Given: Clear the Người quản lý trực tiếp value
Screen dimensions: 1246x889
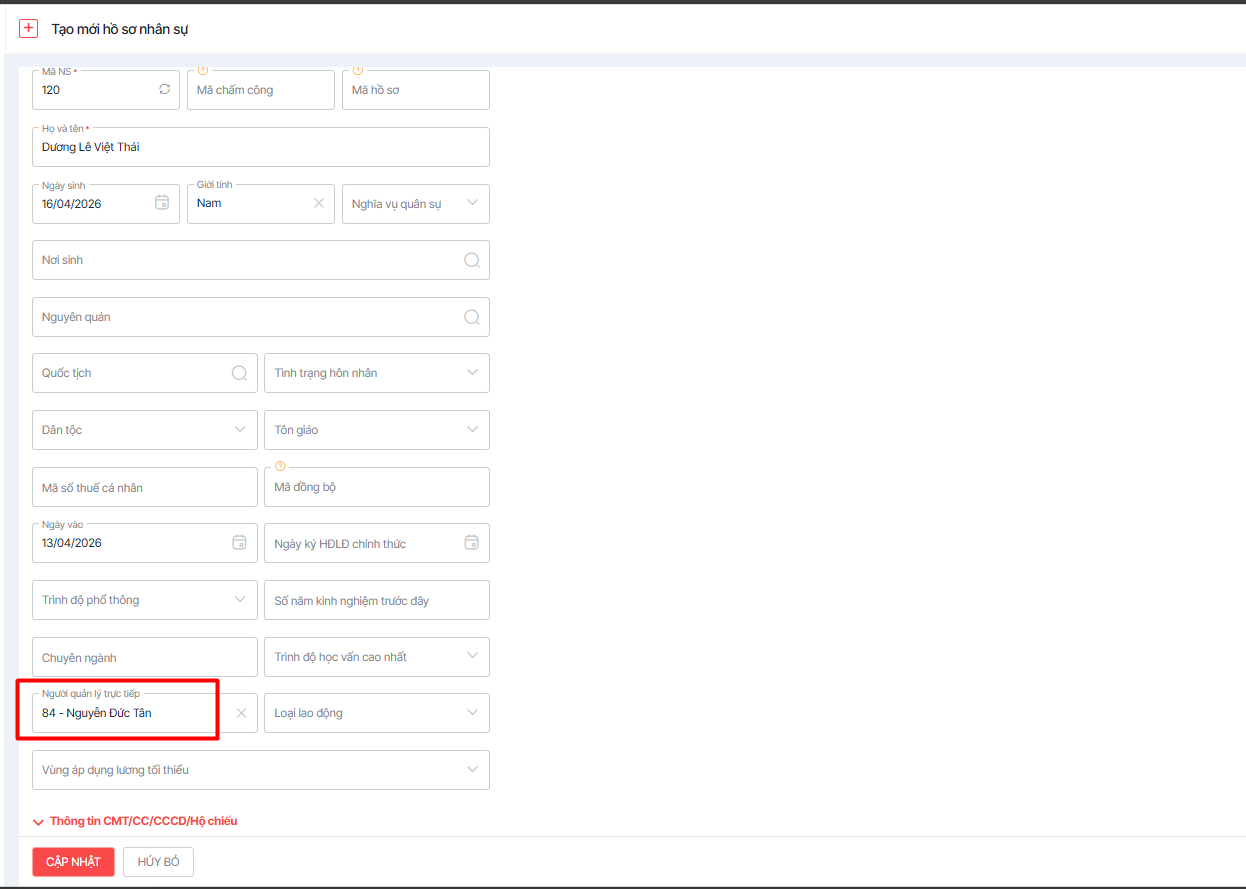Looking at the screenshot, I should click(x=241, y=713).
